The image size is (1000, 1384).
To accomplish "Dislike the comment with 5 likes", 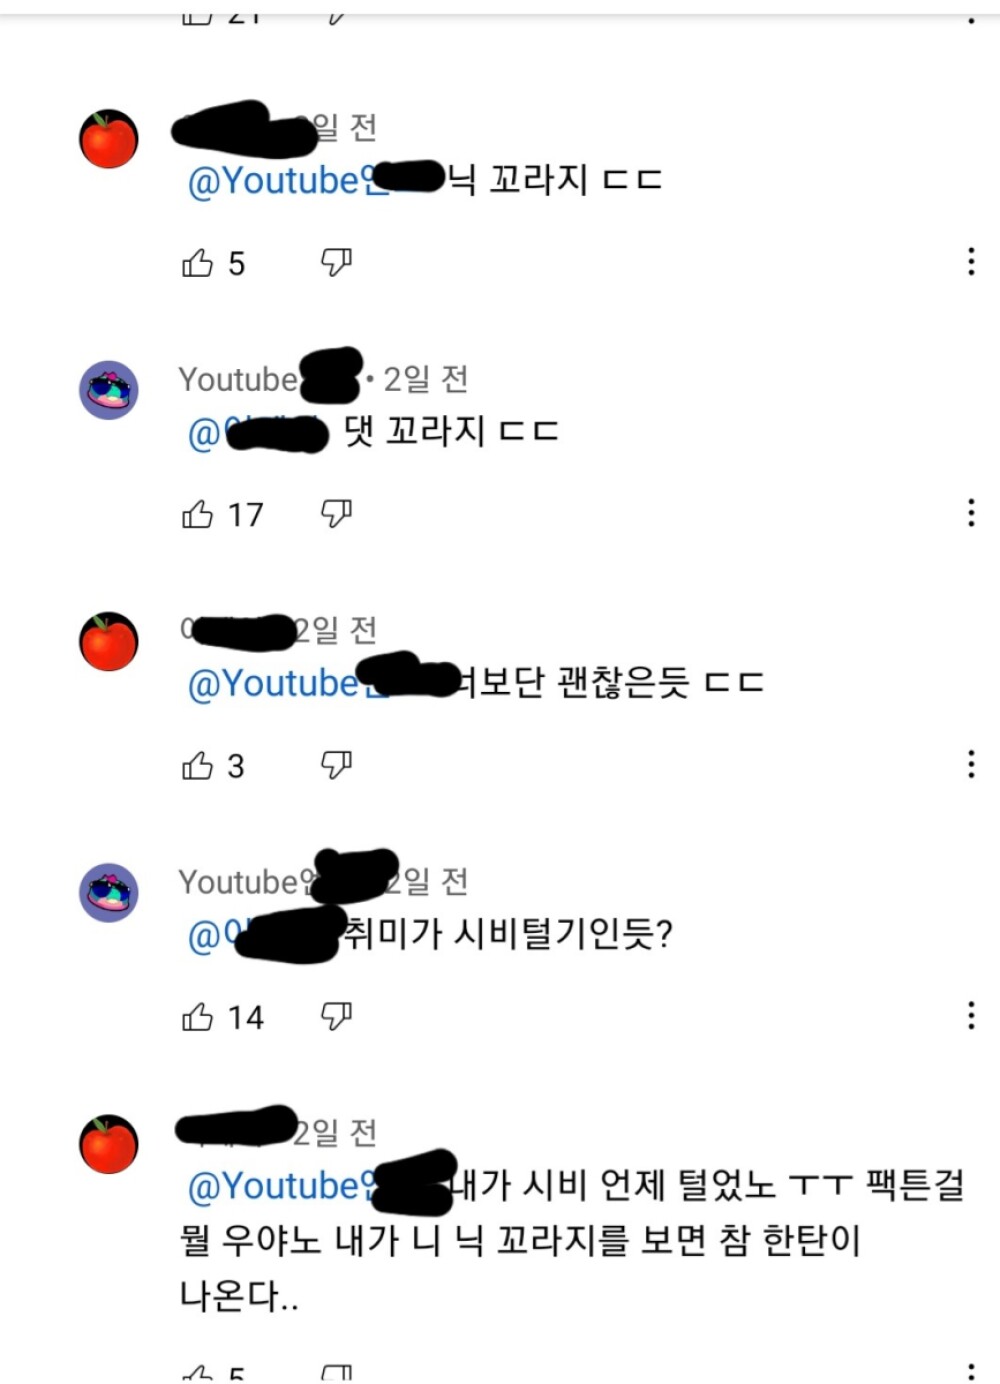I will tap(336, 263).
